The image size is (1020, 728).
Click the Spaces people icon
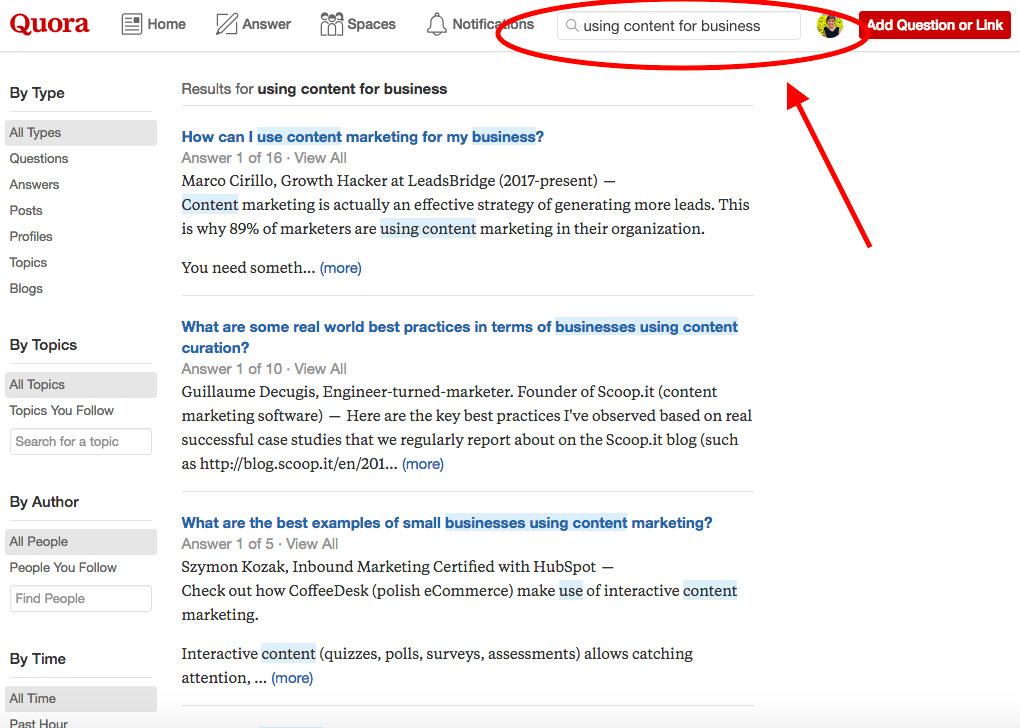[x=331, y=25]
